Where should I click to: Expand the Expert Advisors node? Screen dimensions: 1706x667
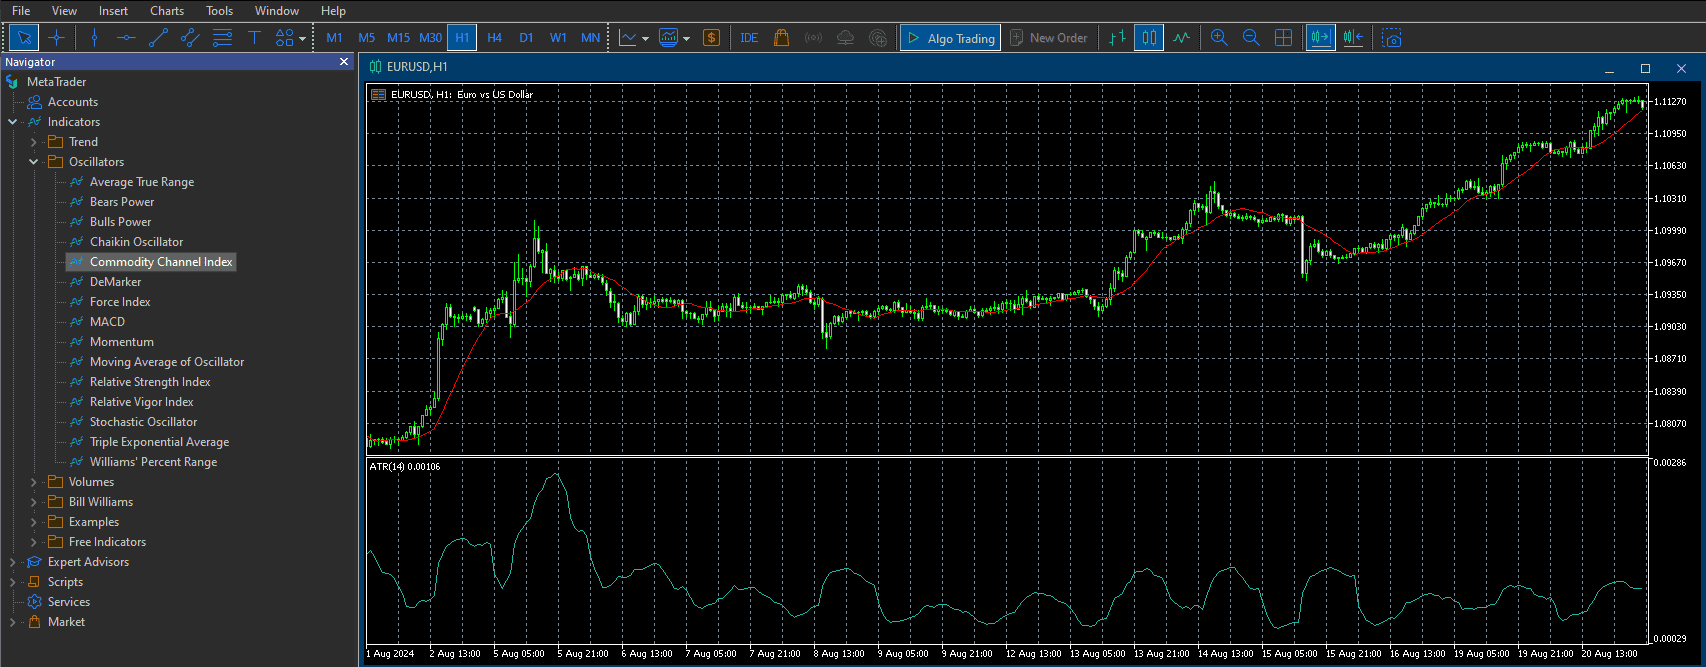tap(13, 562)
